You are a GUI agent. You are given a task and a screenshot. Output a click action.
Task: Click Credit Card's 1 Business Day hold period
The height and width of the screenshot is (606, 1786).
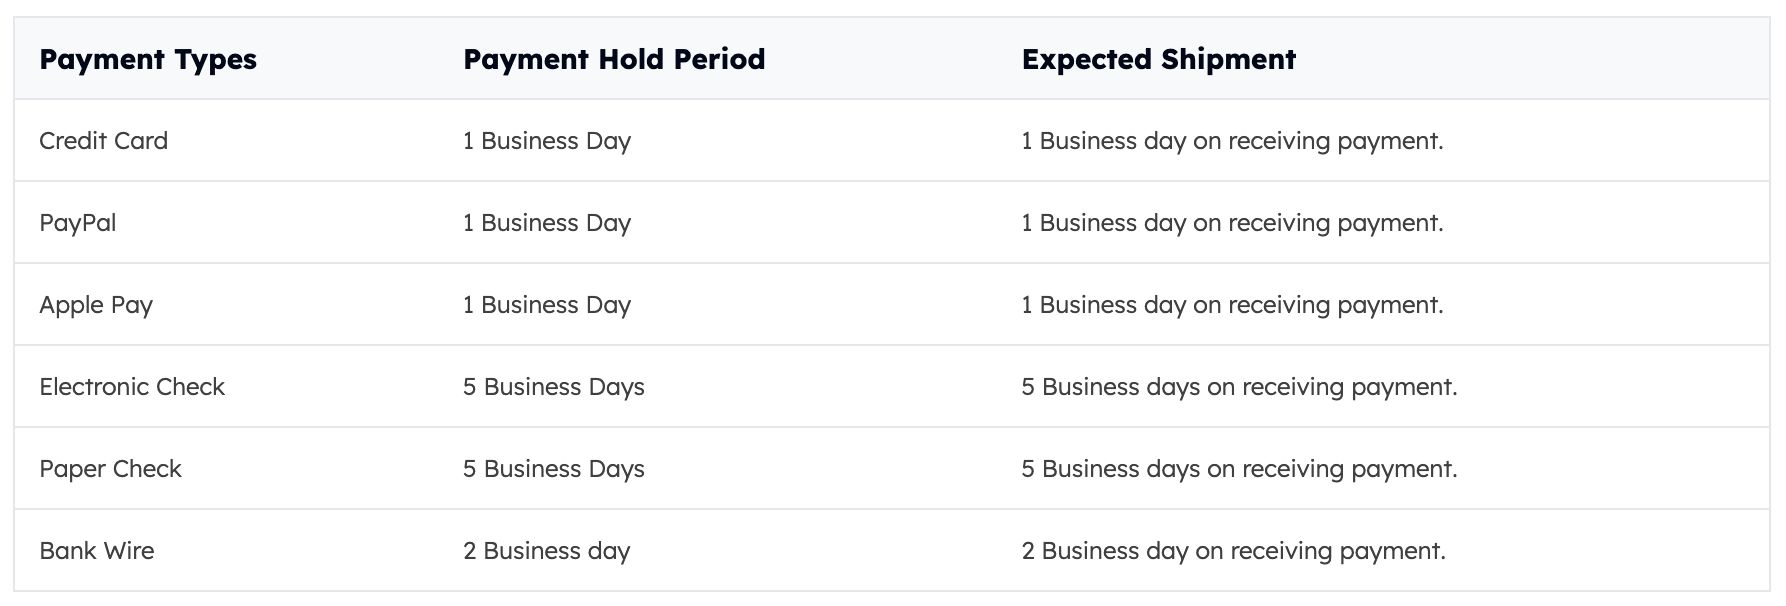(x=547, y=141)
